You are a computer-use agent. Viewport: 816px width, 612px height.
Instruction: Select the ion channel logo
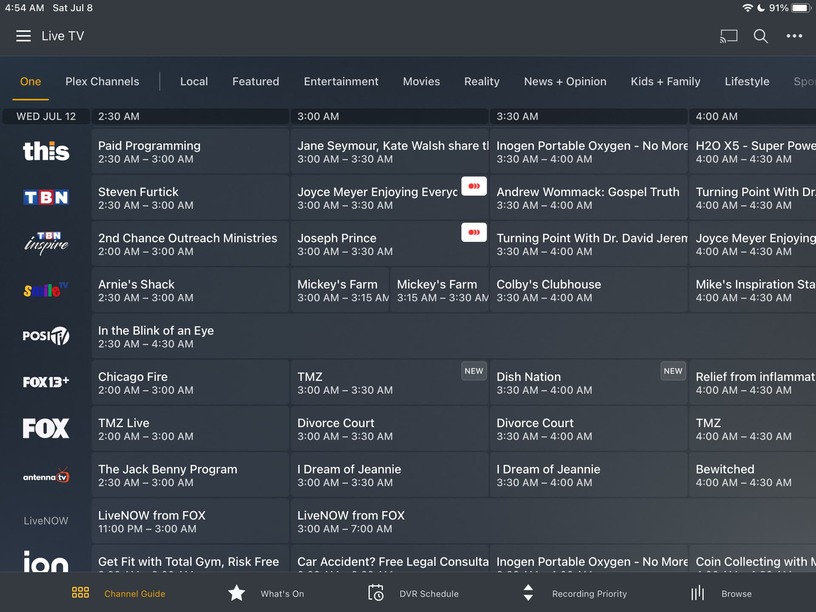[x=46, y=562]
